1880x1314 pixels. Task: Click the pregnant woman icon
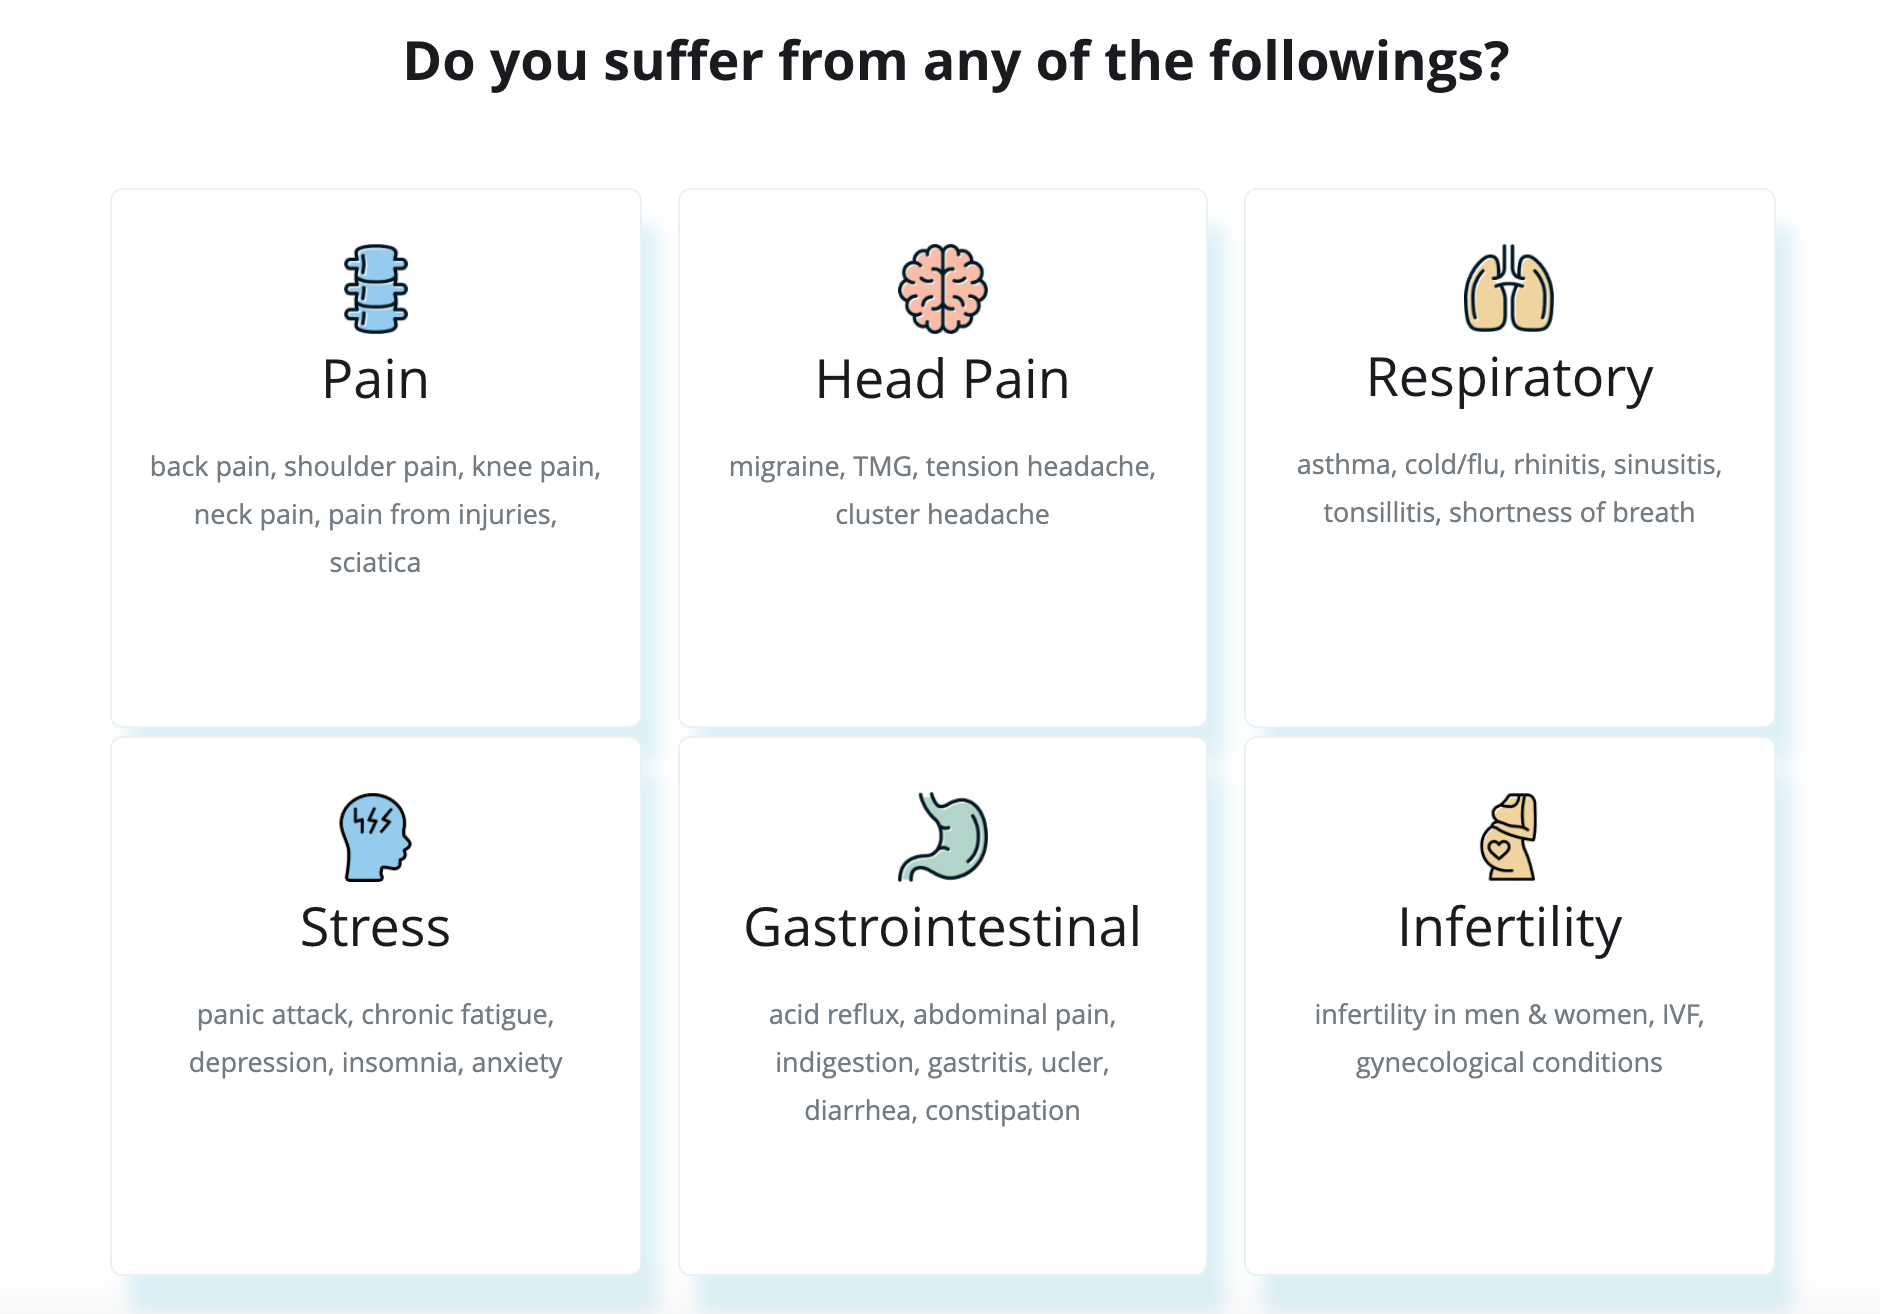click(1509, 837)
